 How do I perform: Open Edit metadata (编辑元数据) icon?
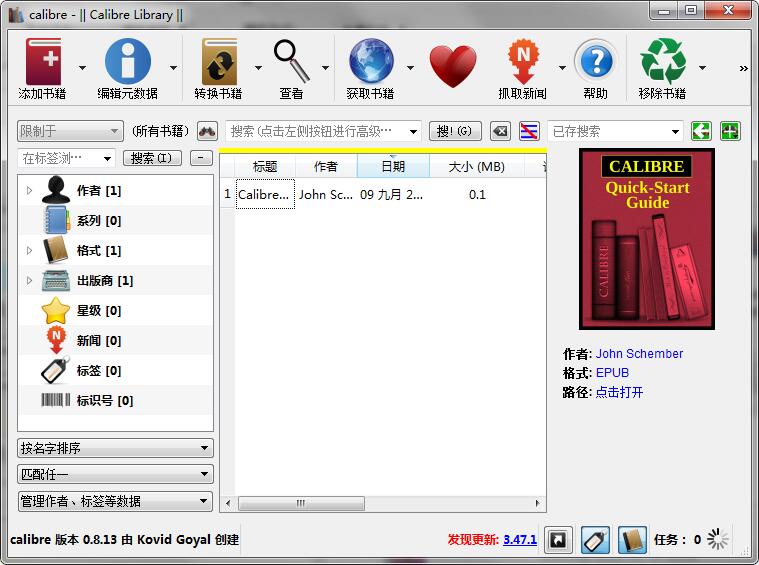coord(128,62)
